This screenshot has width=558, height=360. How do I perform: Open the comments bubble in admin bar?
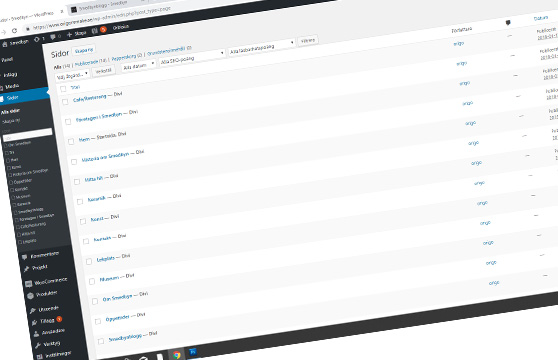(53, 37)
